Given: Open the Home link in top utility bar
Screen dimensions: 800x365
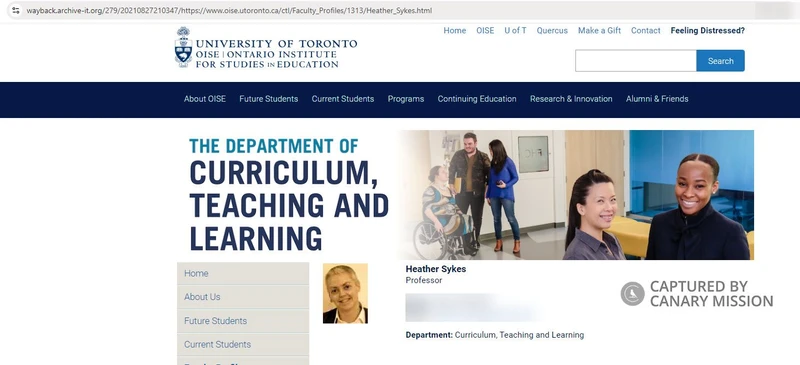Looking at the screenshot, I should coord(455,31).
